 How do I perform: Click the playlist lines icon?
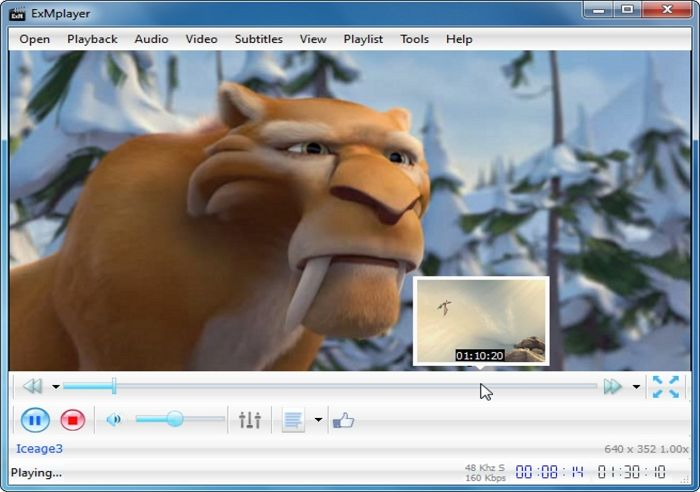click(x=293, y=420)
